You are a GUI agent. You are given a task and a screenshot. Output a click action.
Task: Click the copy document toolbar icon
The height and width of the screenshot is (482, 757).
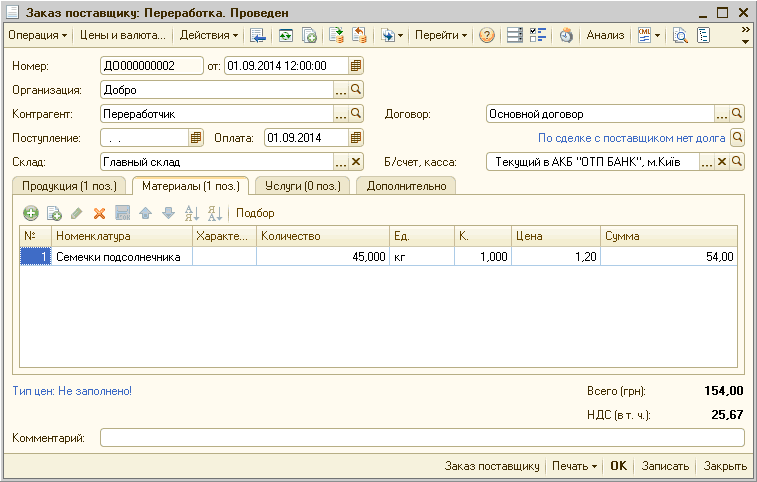[x=309, y=35]
